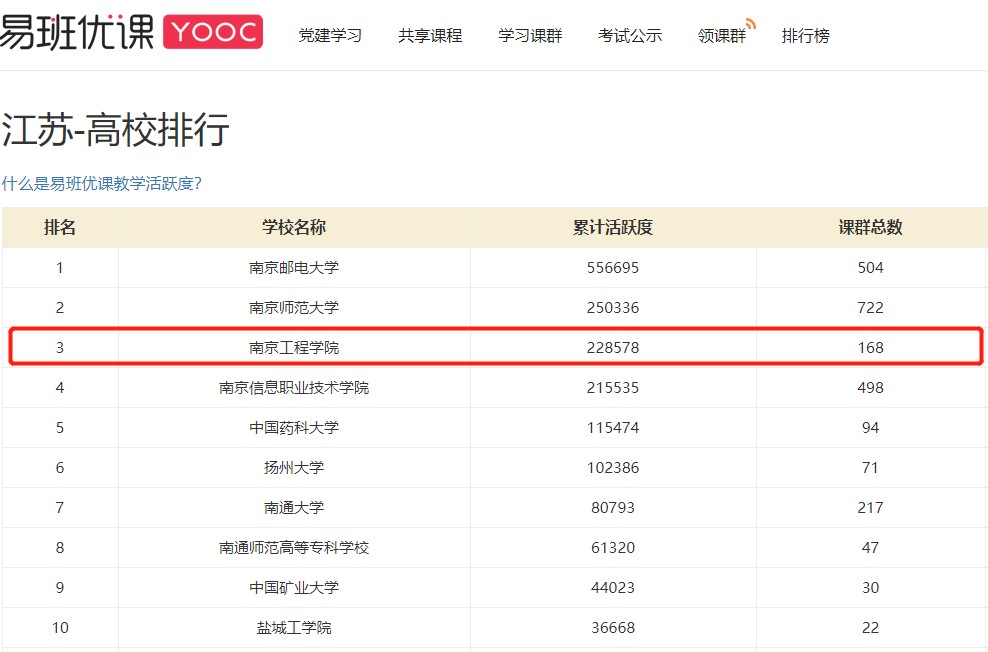The width and height of the screenshot is (988, 652).
Task: Click the 累计活跃度 column header
Action: tap(612, 227)
